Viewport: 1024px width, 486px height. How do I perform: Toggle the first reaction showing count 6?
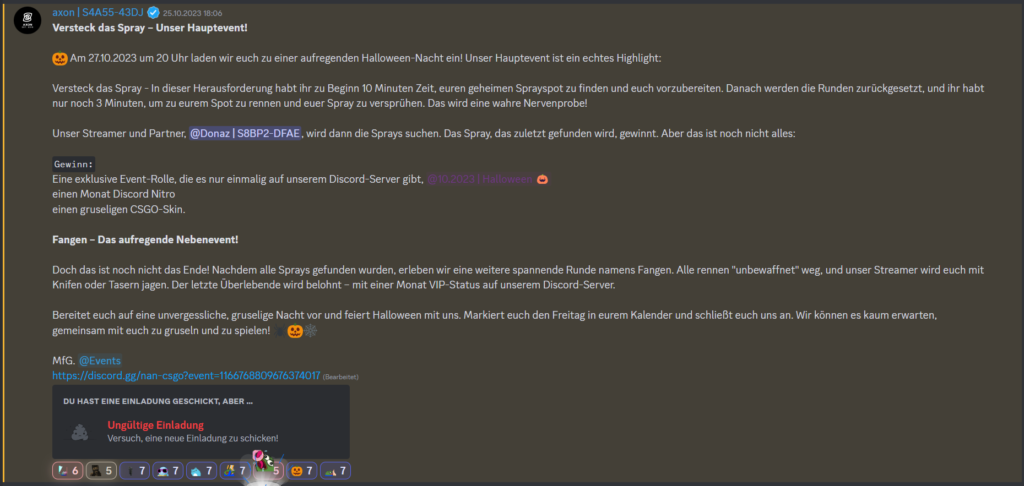pyautogui.click(x=67, y=470)
